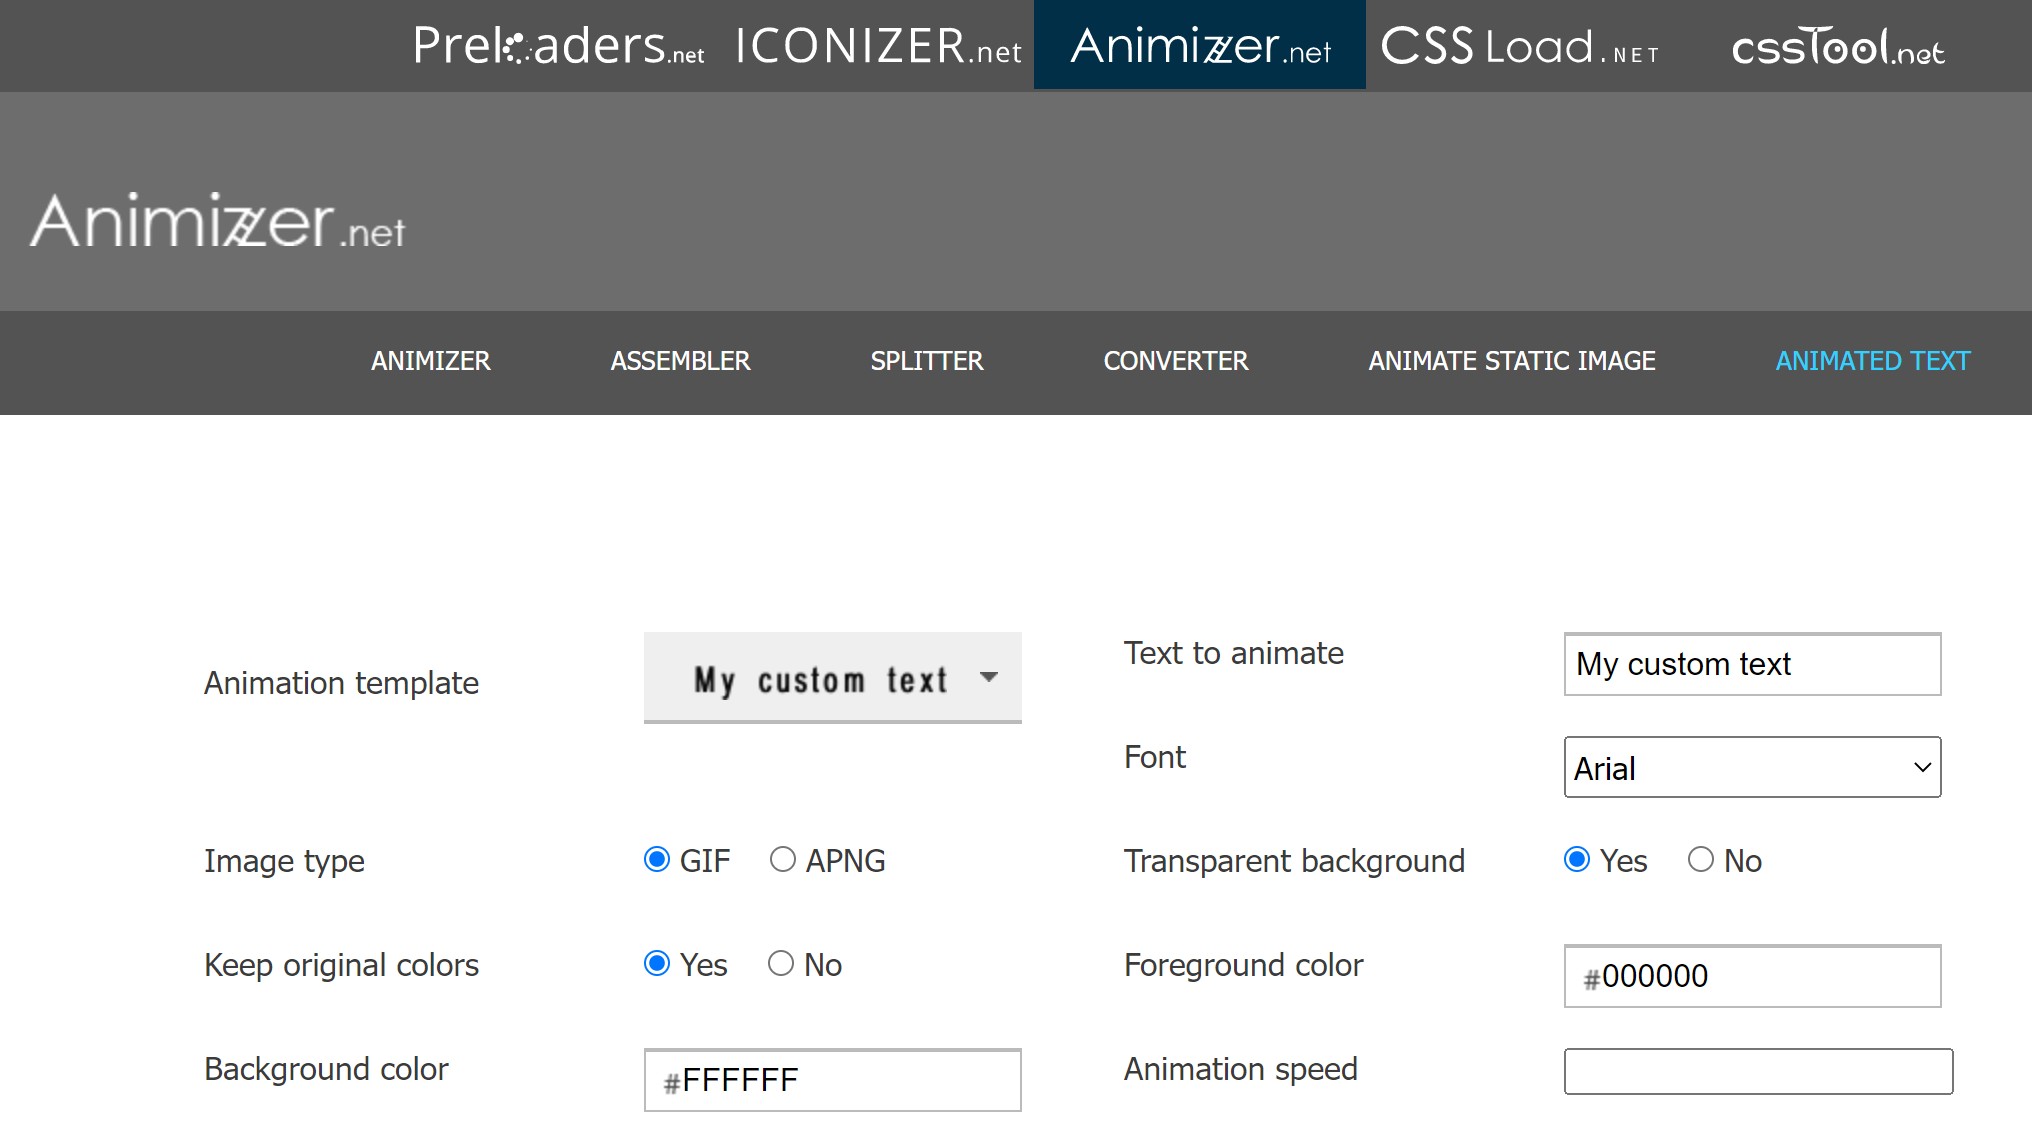The width and height of the screenshot is (2032, 1144).
Task: Click the Text to animate input field
Action: point(1752,664)
